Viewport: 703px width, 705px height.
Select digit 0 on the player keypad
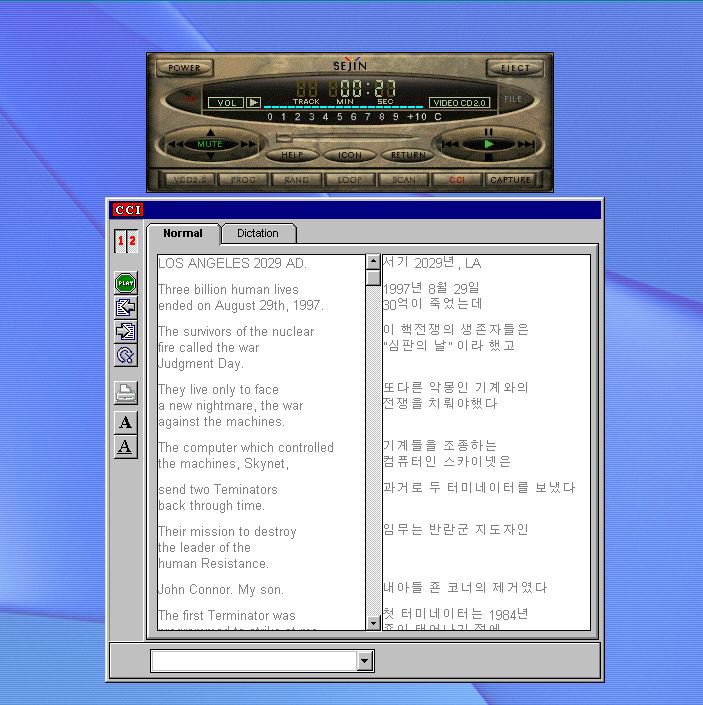[269, 116]
